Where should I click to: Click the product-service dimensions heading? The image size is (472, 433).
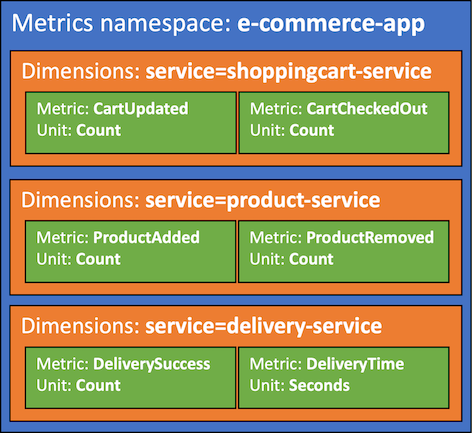click(201, 201)
